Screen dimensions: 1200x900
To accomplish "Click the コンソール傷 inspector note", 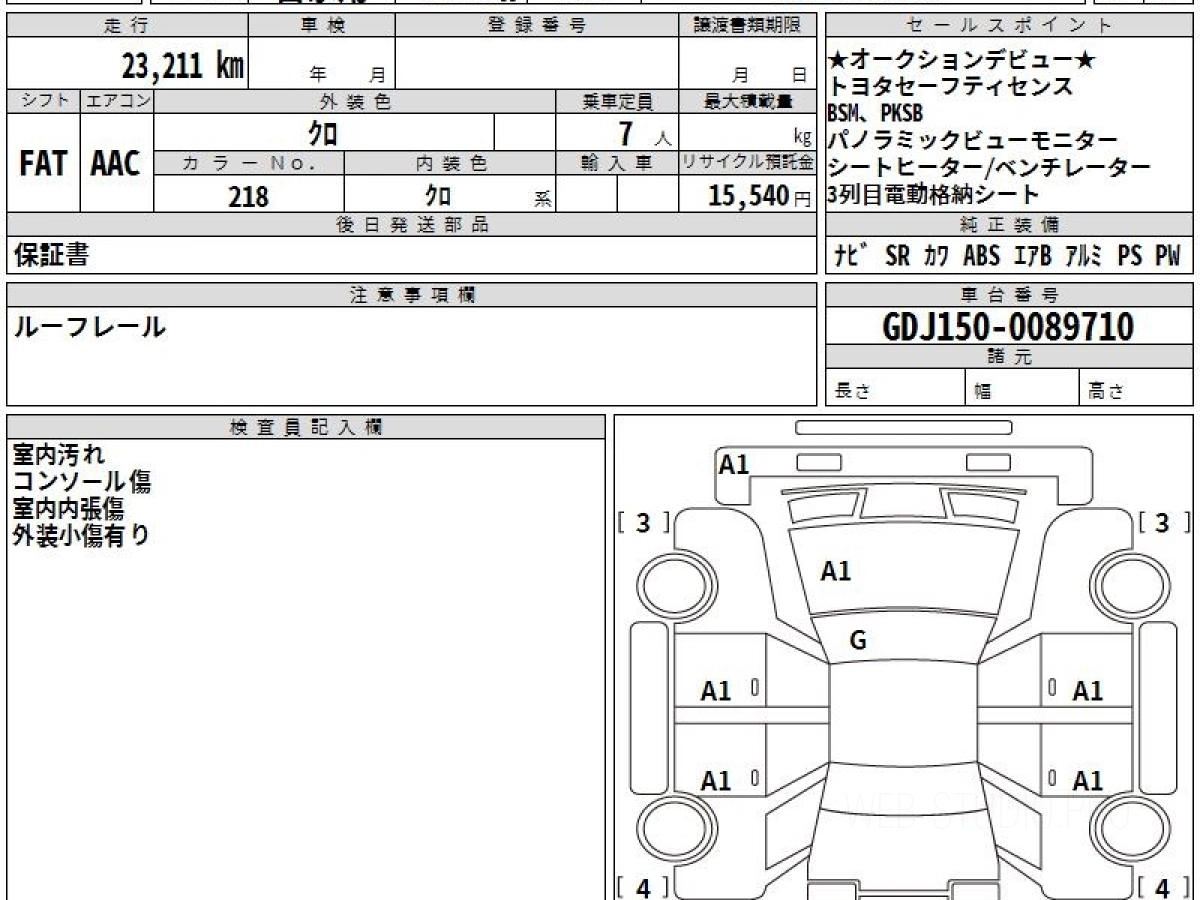I will pyautogui.click(x=82, y=482).
